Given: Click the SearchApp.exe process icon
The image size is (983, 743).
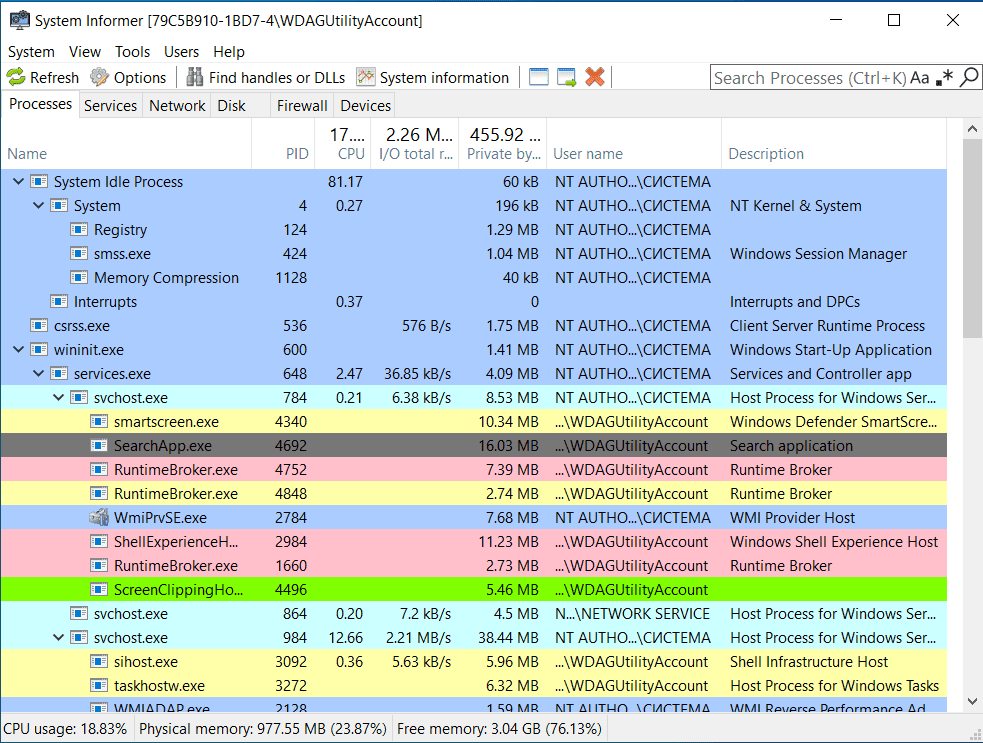Looking at the screenshot, I should click(x=98, y=446).
